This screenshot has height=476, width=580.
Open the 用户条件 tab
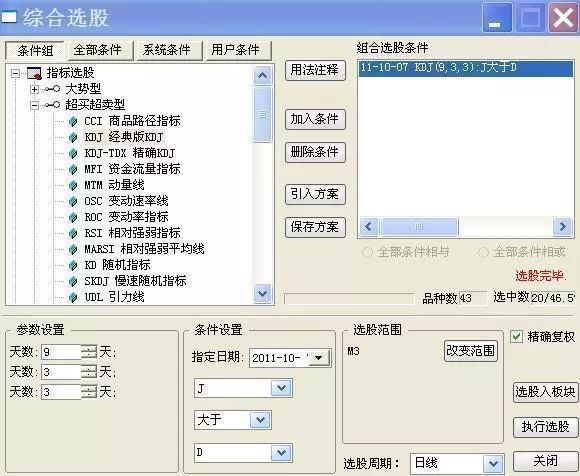pos(235,50)
